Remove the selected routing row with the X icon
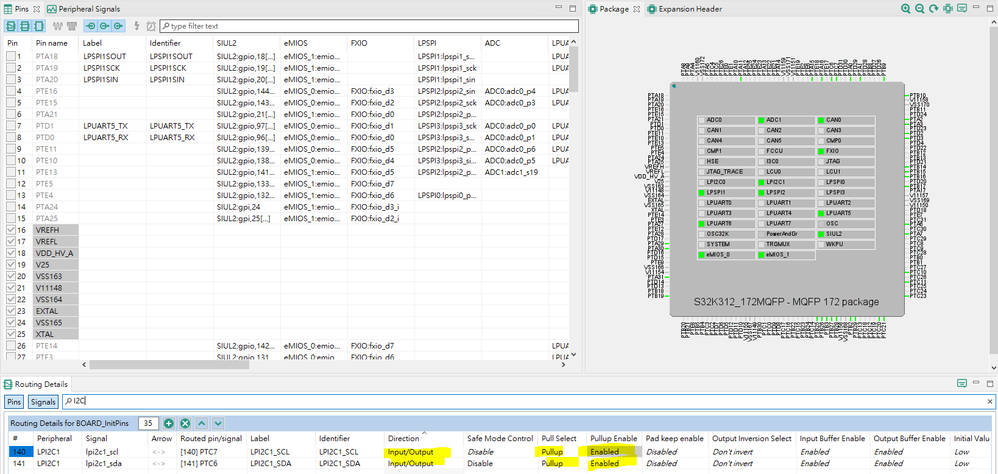This screenshot has width=998, height=474. (185, 423)
